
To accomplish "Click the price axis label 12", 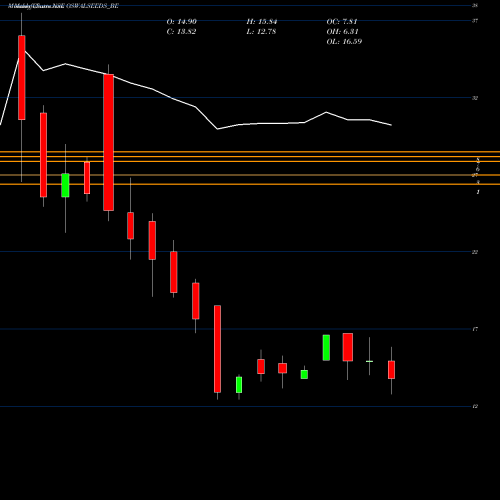I will (475, 406).
